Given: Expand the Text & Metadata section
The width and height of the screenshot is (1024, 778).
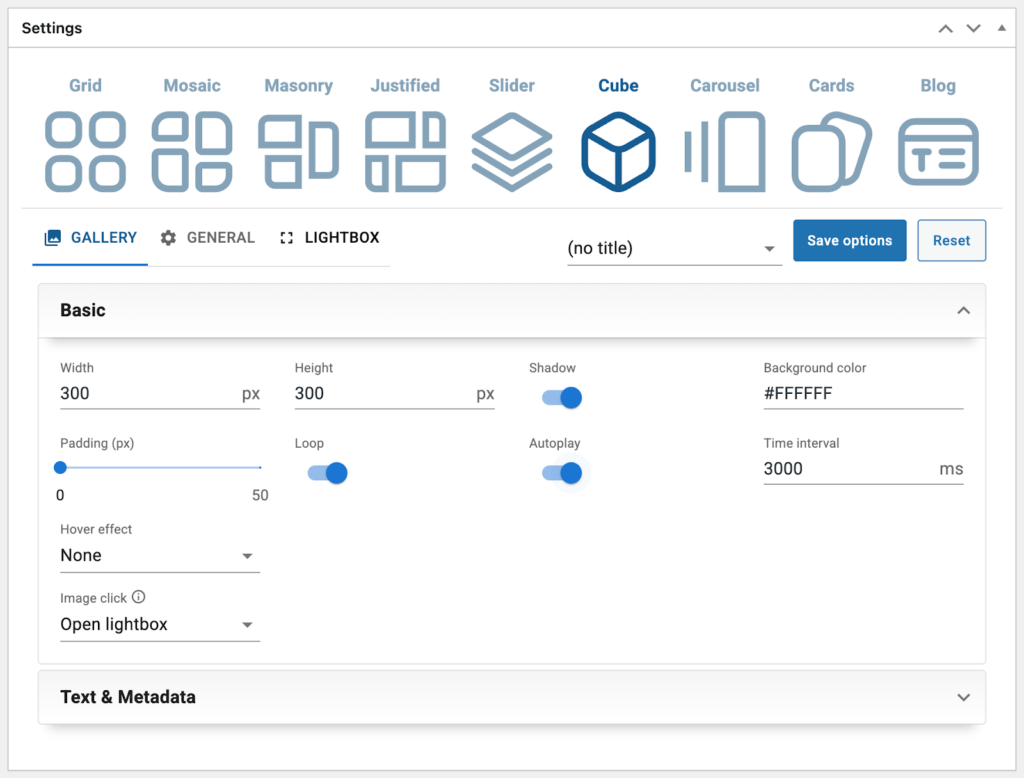Looking at the screenshot, I should click(511, 697).
